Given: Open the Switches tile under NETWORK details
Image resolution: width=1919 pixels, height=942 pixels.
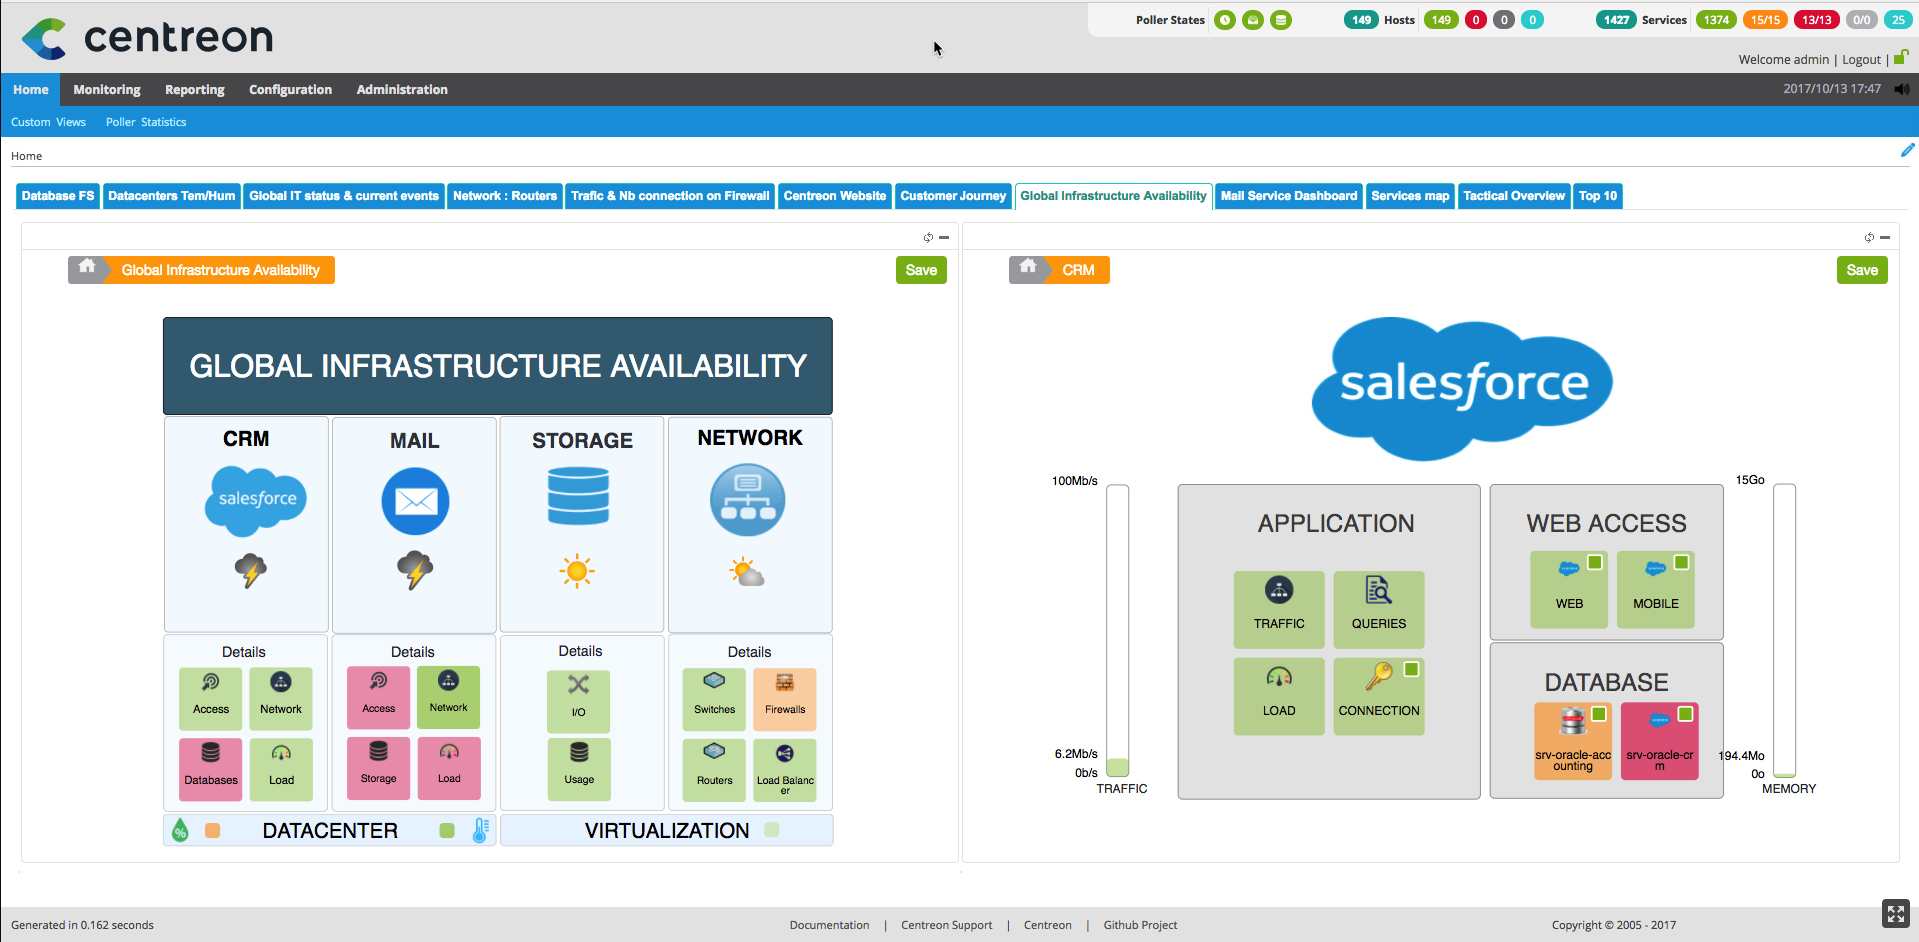Looking at the screenshot, I should (714, 699).
